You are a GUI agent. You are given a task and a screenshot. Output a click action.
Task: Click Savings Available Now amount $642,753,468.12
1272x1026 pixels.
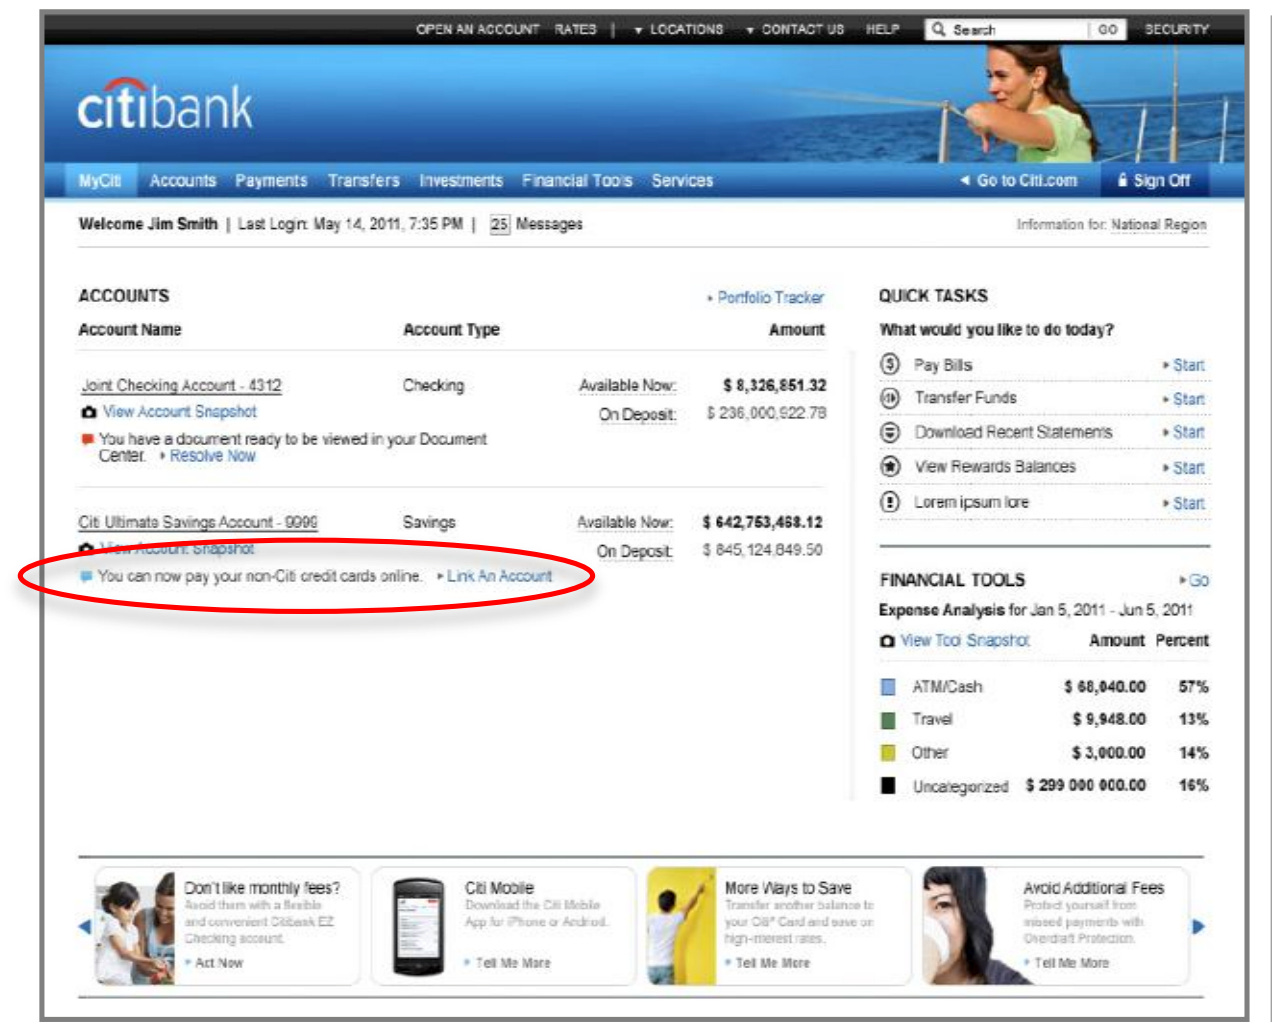763,522
